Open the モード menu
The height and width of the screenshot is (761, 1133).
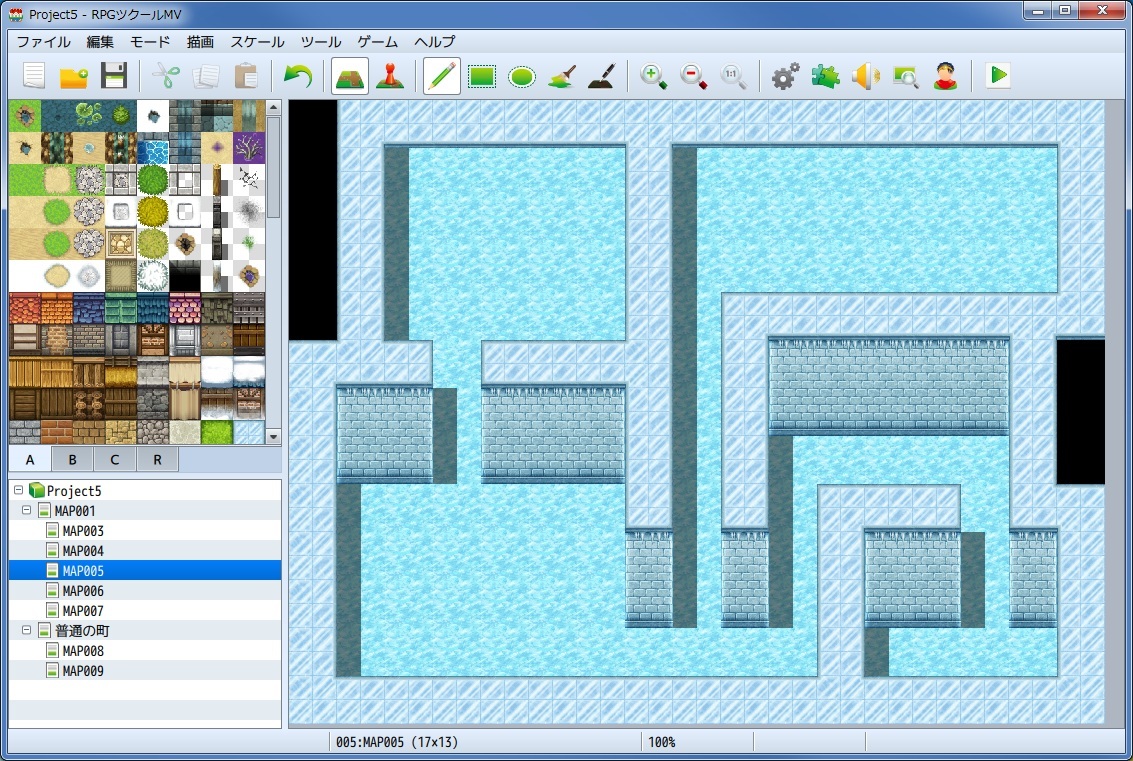(x=150, y=42)
